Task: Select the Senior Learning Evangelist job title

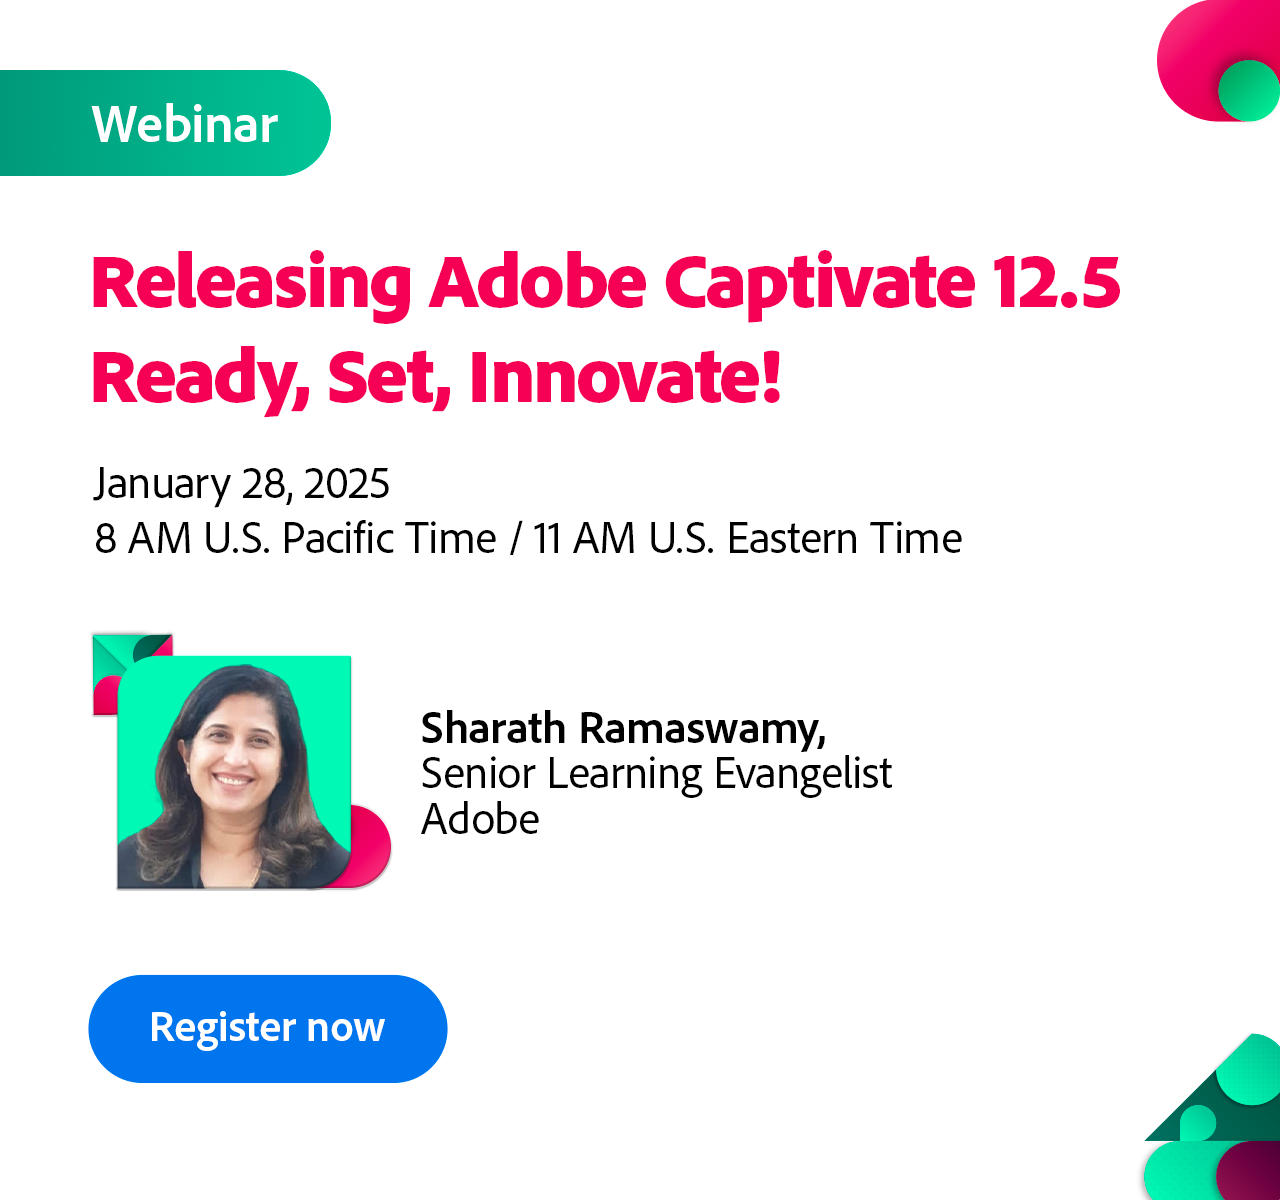Action: (x=656, y=774)
